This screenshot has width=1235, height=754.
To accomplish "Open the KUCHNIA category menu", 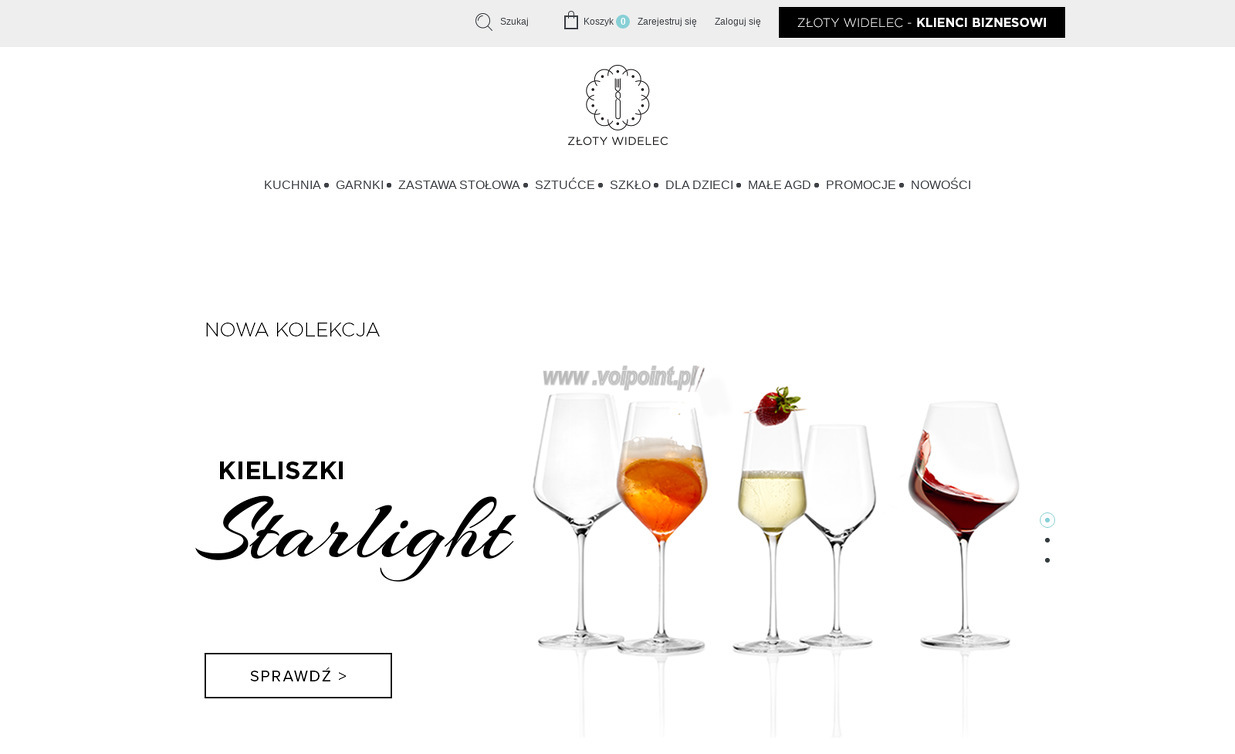I will [292, 185].
